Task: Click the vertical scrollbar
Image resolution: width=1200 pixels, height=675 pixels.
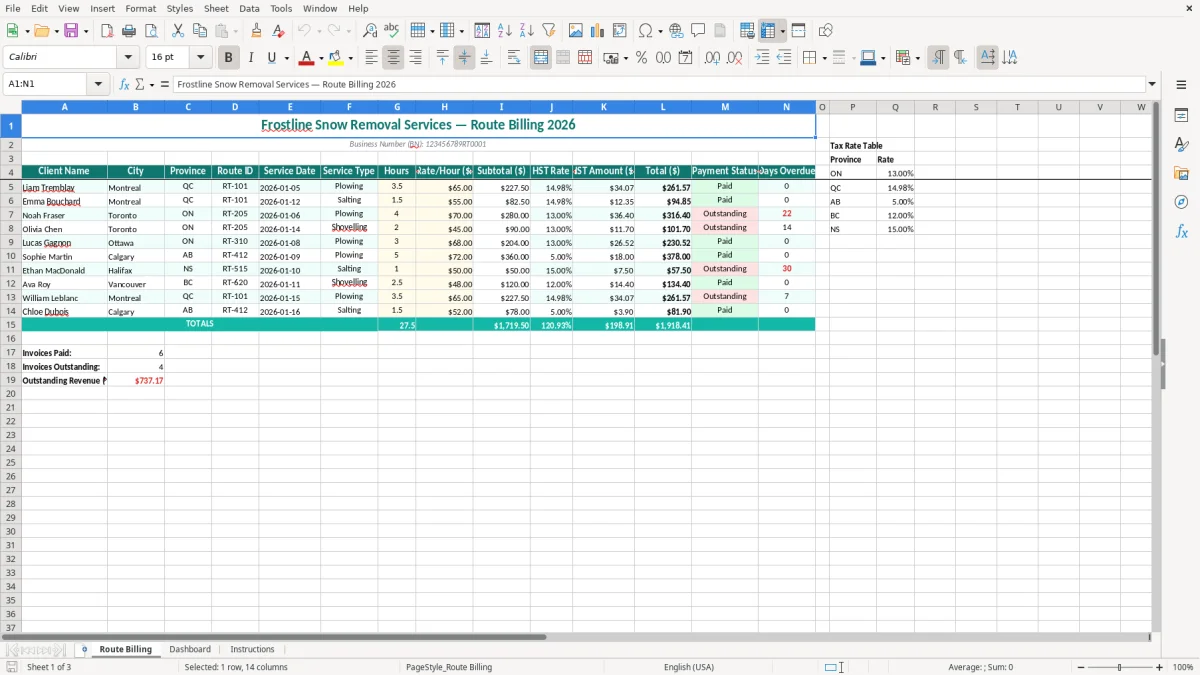Action: 1157,365
